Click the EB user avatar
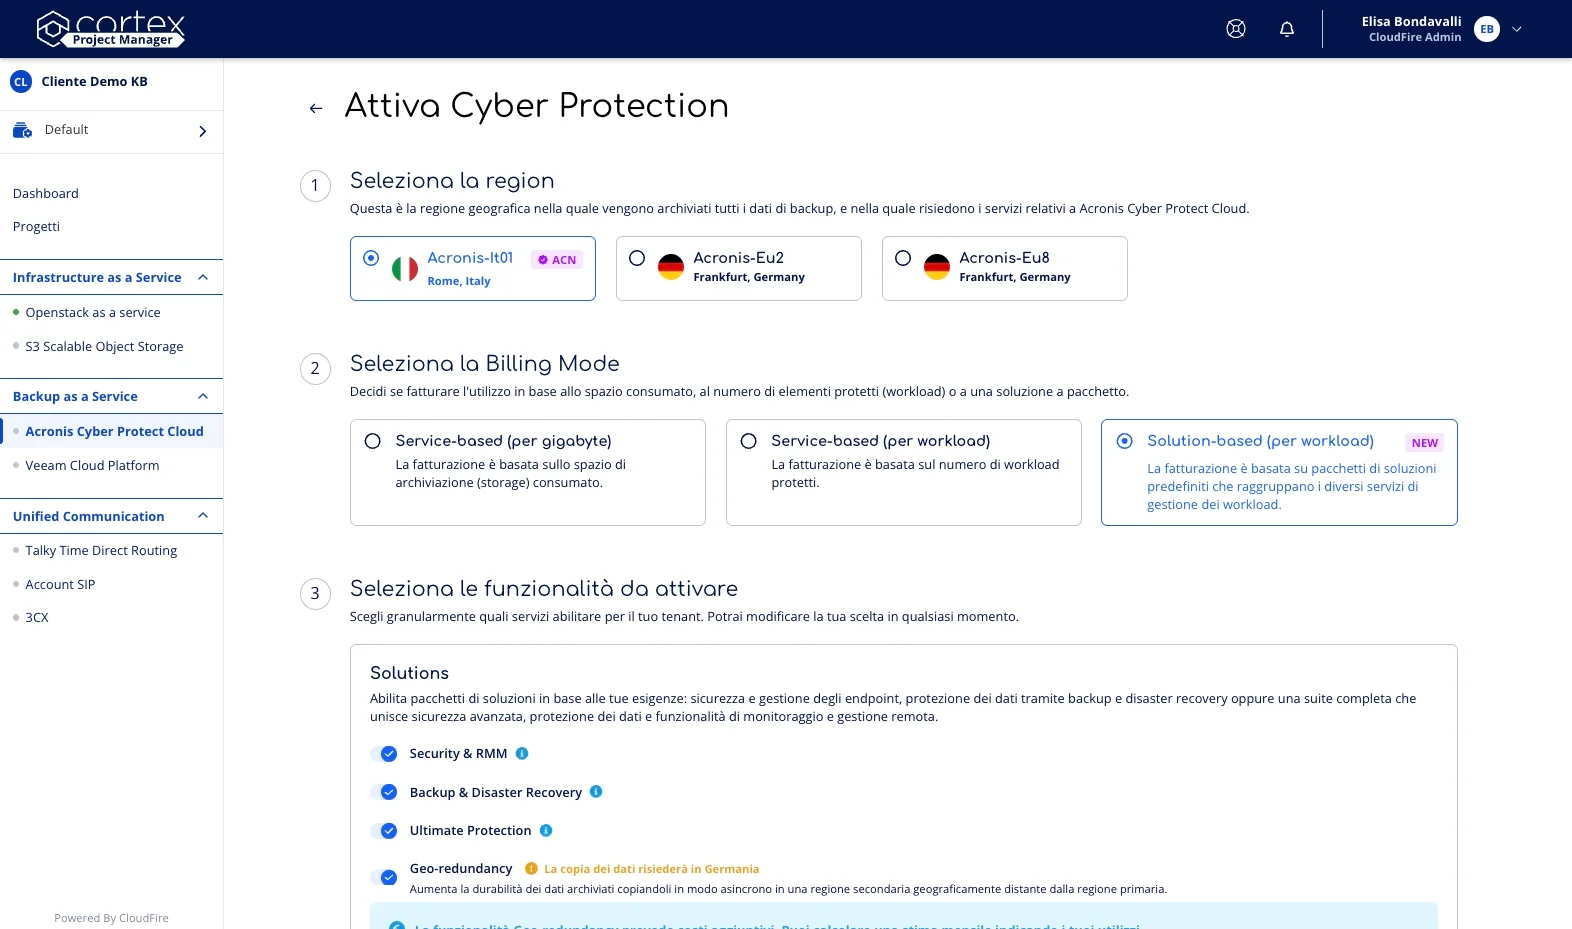This screenshot has width=1572, height=929. (x=1487, y=29)
